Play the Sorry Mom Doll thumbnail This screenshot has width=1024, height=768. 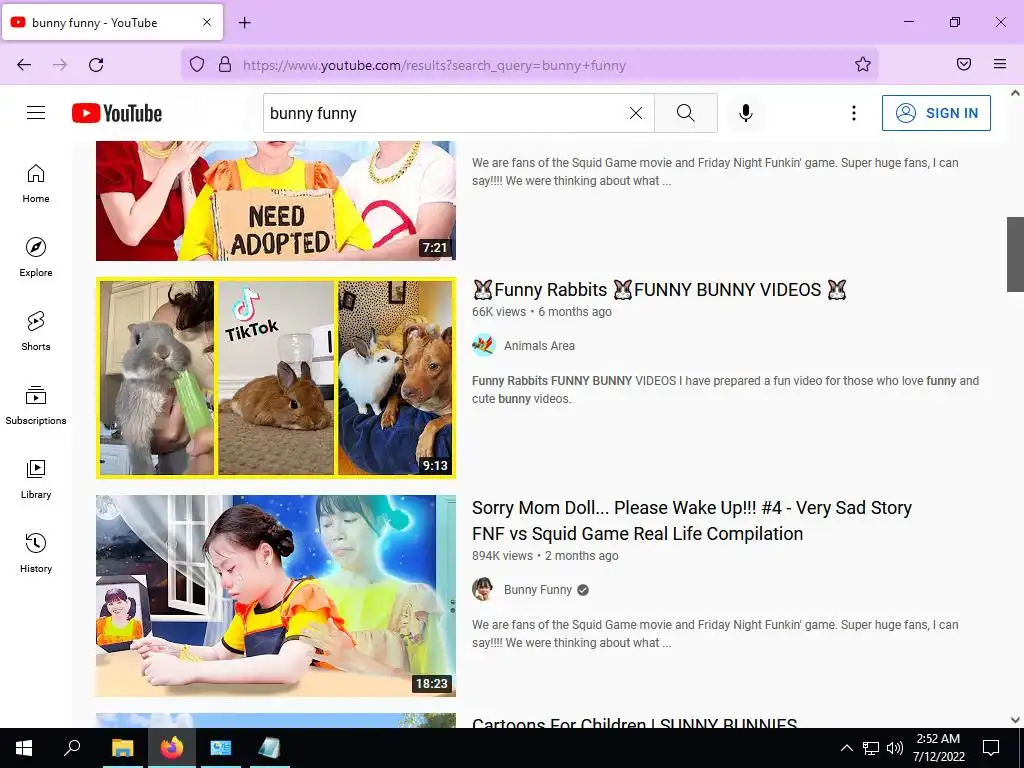coord(276,596)
